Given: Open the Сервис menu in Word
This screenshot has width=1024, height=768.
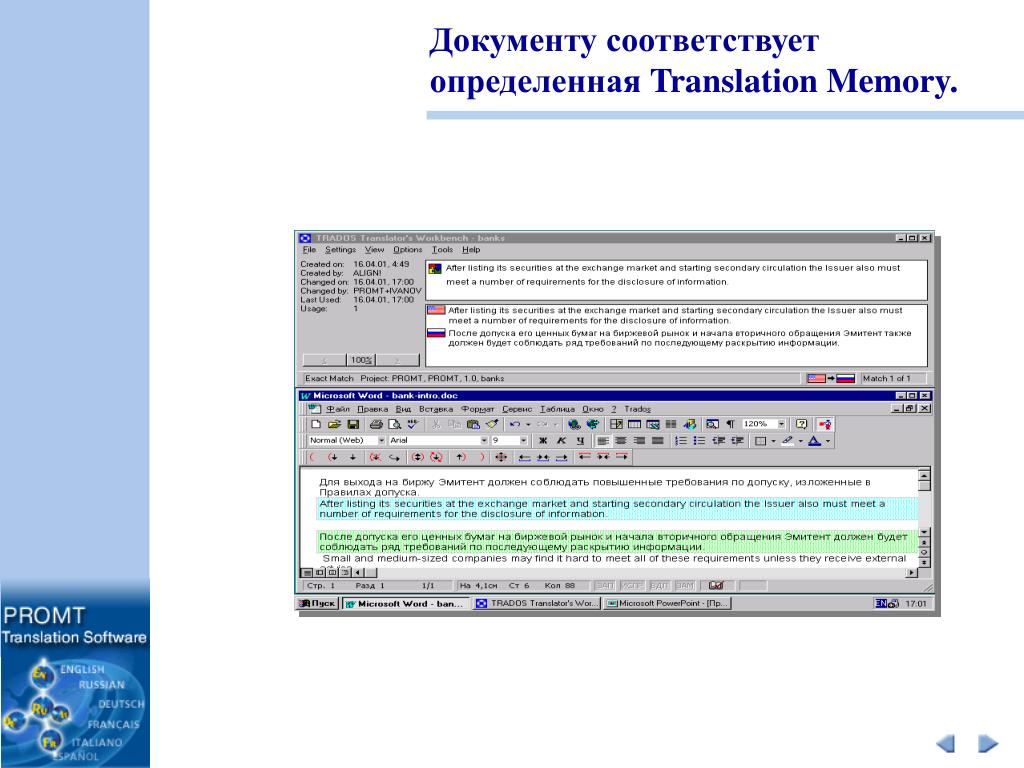Looking at the screenshot, I should 517,409.
